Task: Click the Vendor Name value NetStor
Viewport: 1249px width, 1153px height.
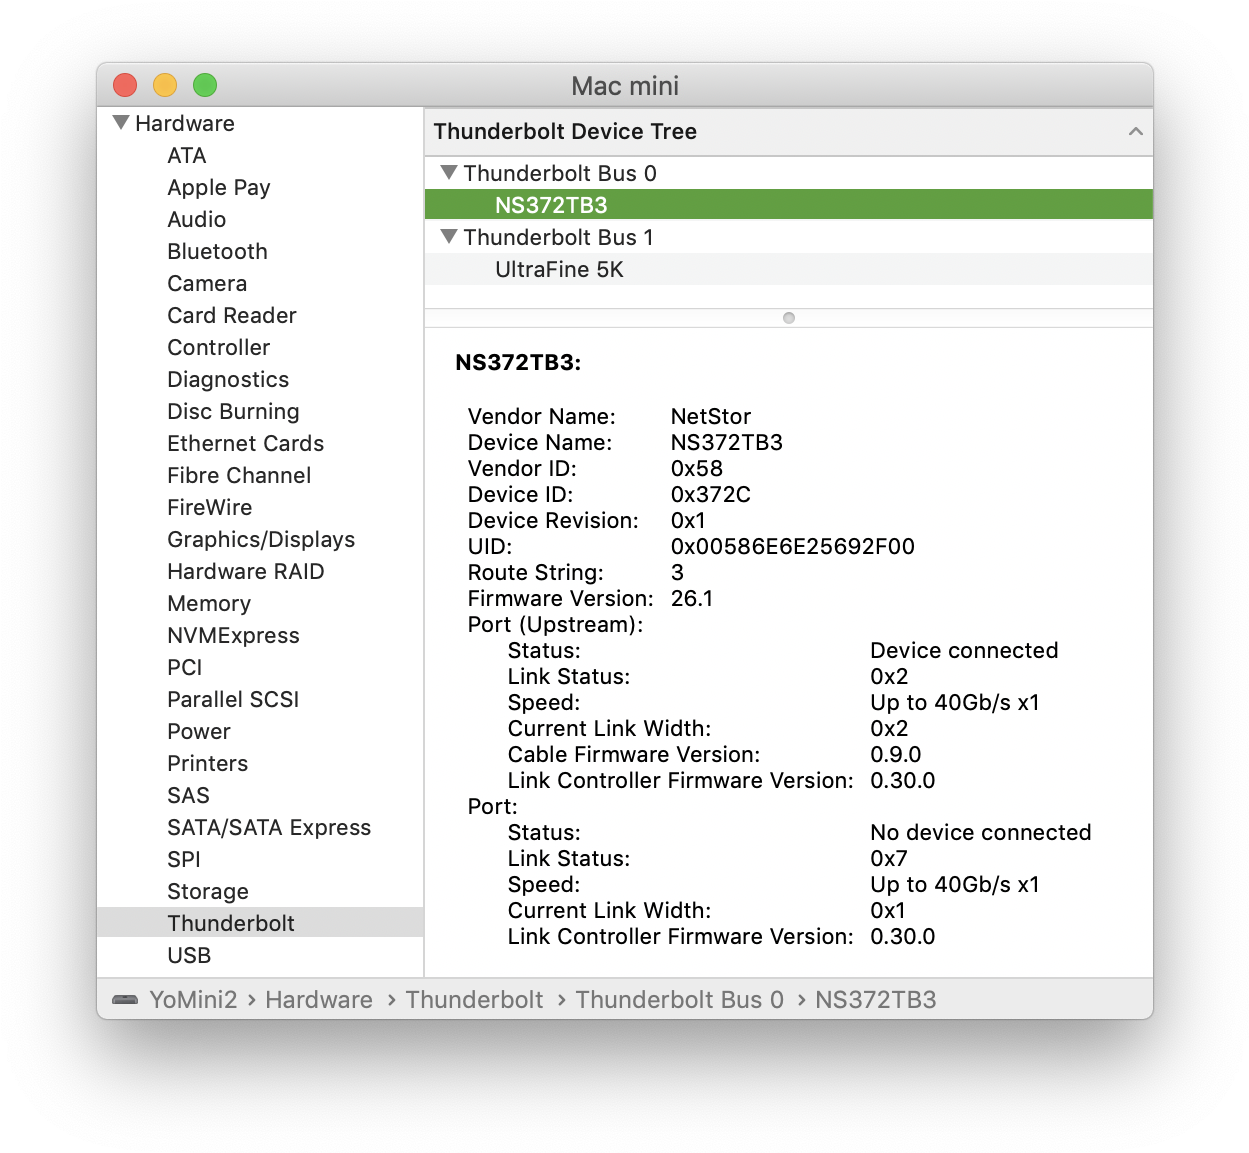Action: coord(711,416)
